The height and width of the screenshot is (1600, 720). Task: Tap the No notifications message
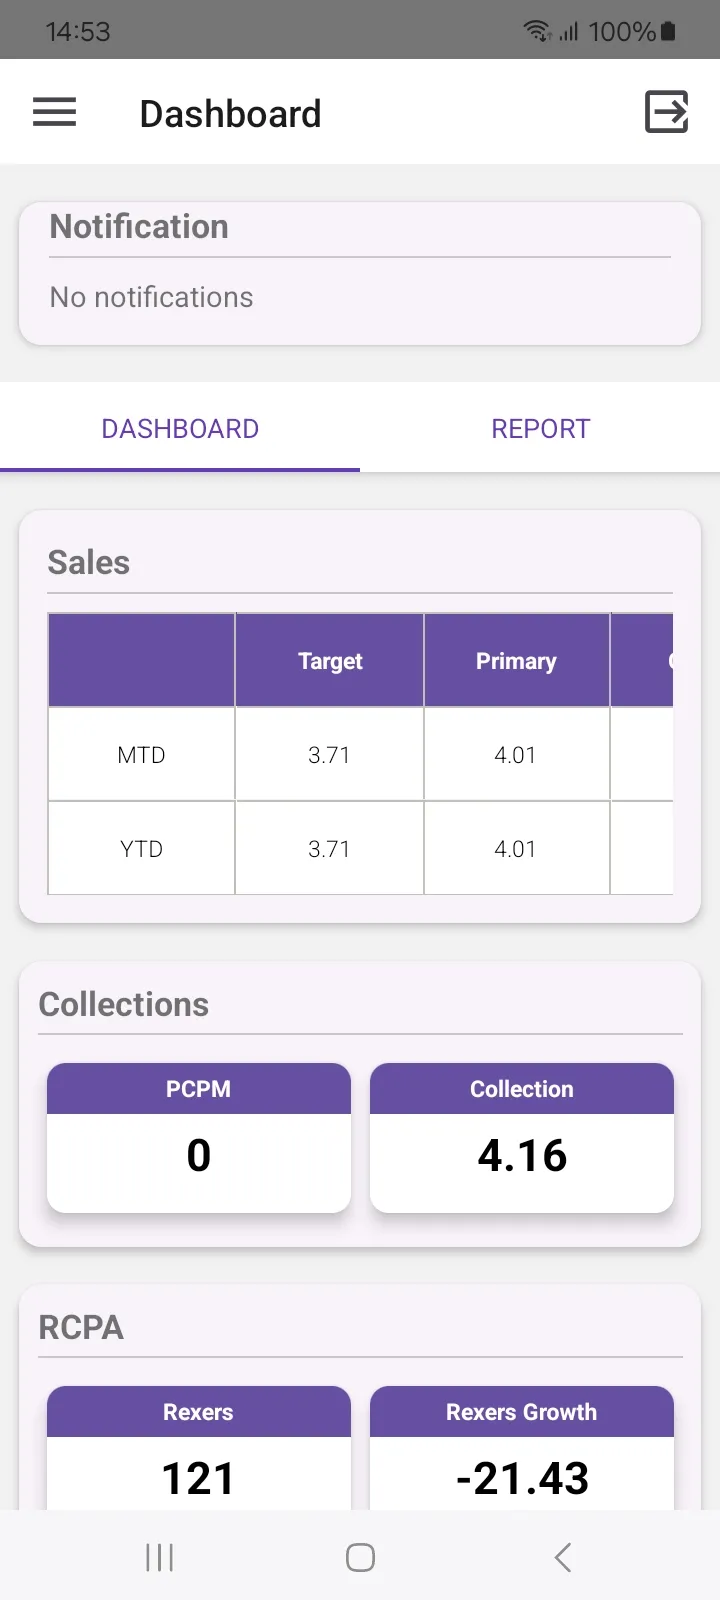(152, 297)
